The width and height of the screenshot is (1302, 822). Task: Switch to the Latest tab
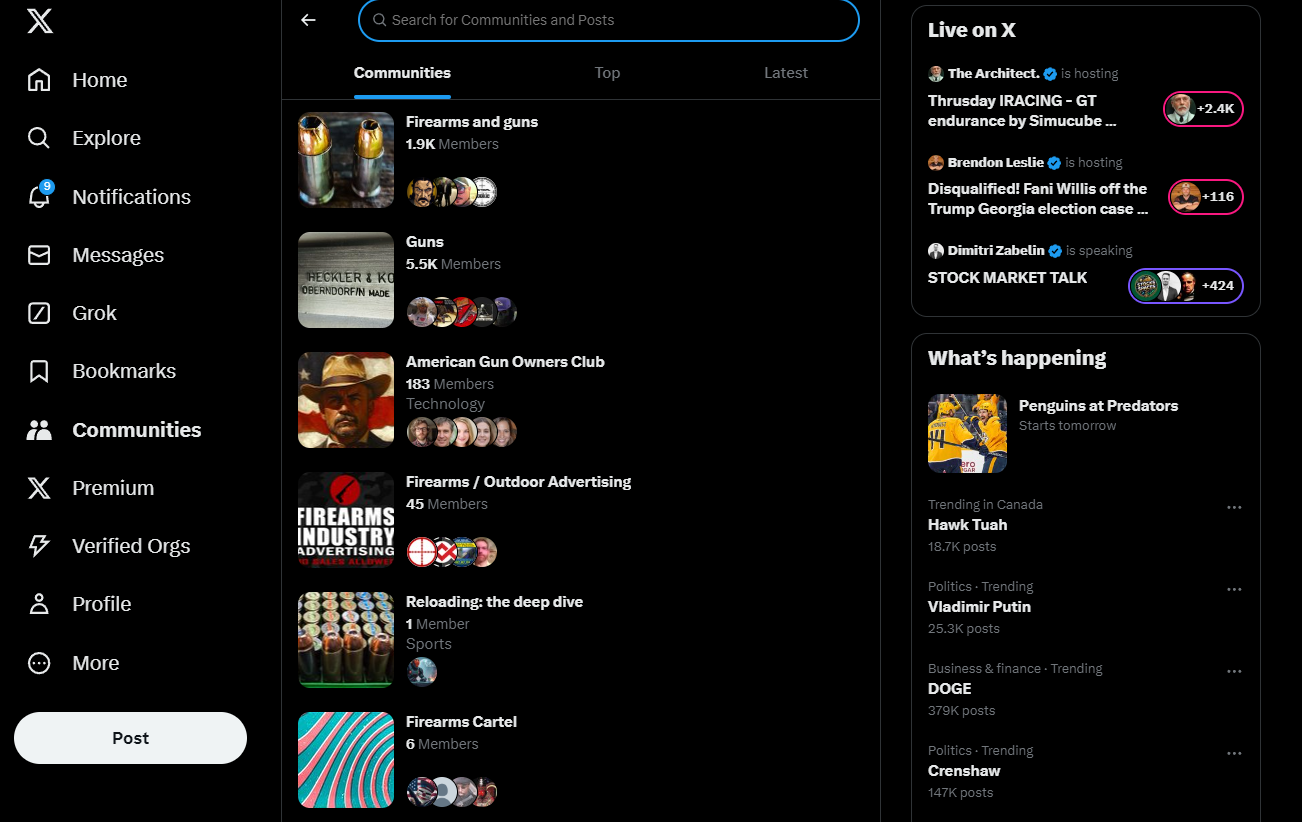click(785, 73)
